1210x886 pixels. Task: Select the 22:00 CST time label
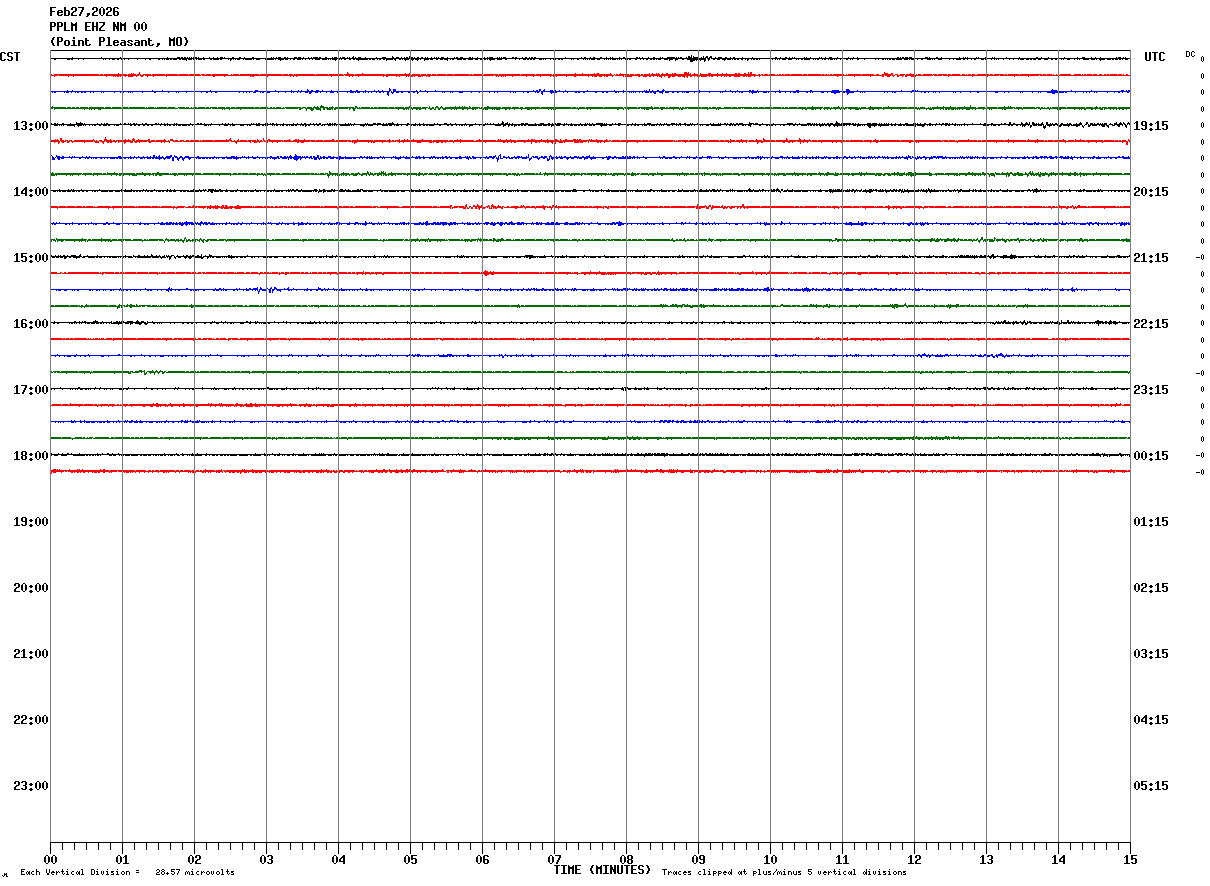pos(31,720)
